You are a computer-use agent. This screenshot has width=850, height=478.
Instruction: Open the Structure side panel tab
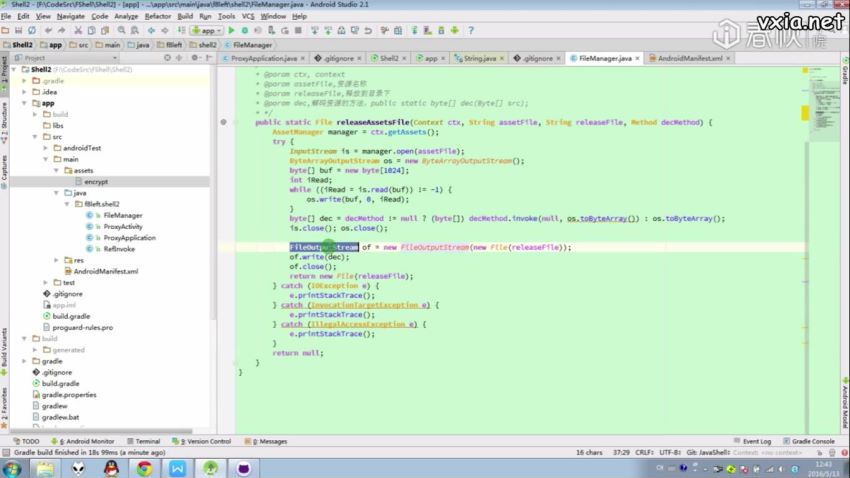point(4,118)
